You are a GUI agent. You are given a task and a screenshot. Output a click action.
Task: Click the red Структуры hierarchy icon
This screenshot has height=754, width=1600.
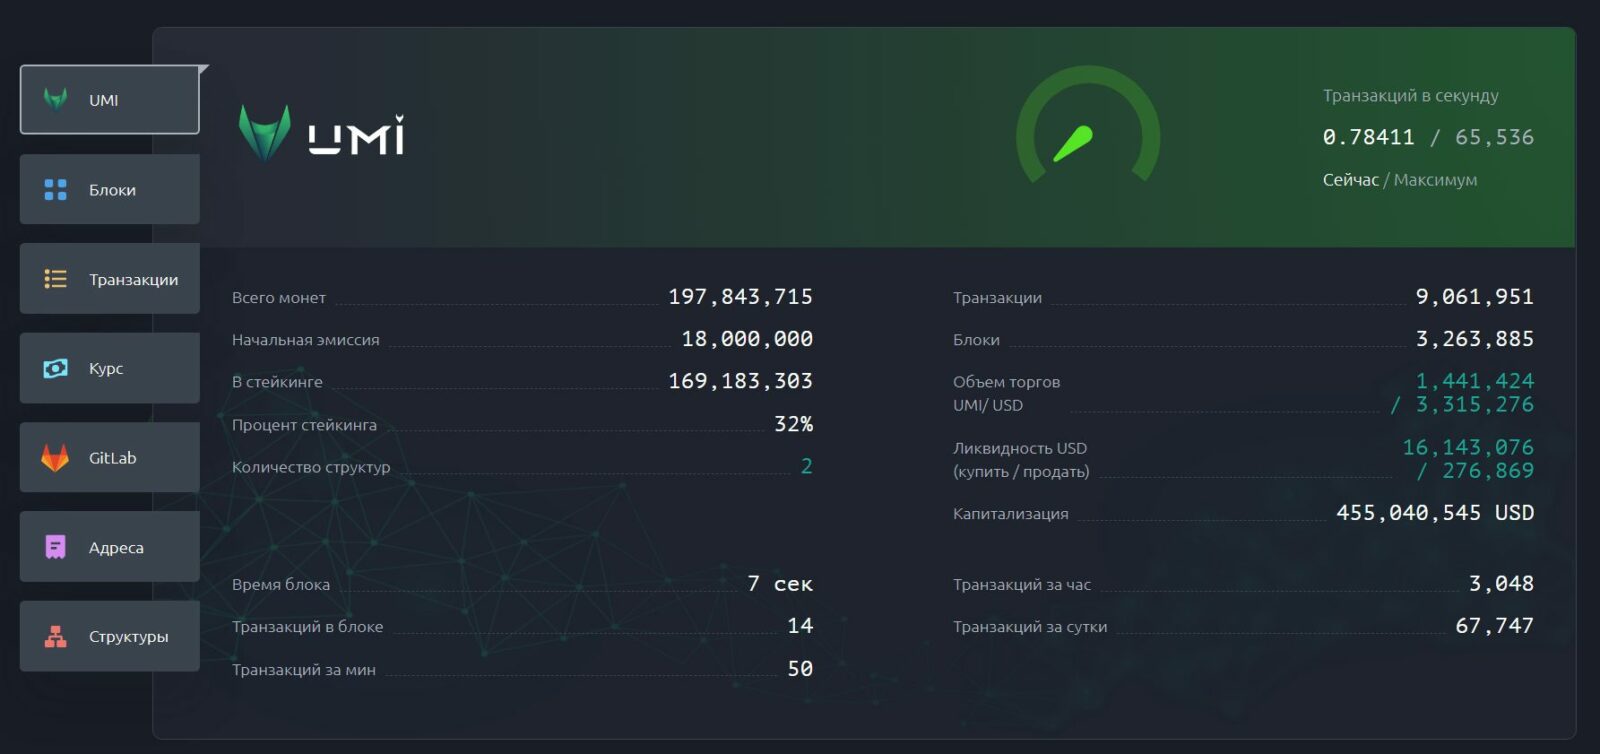(x=56, y=636)
